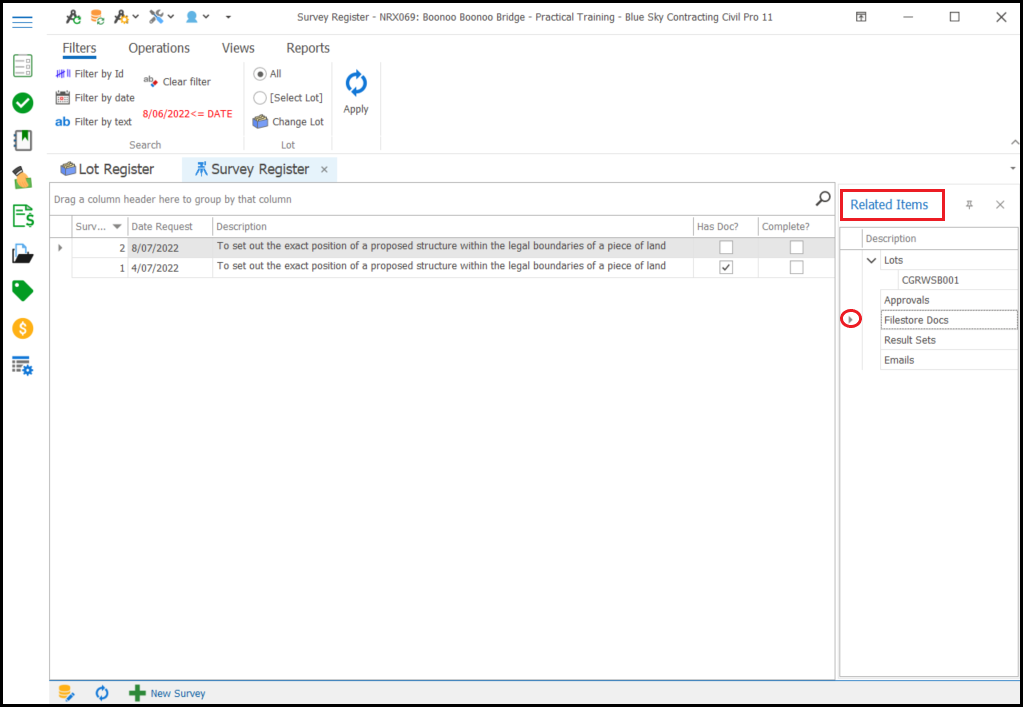Image resolution: width=1023 pixels, height=707 pixels.
Task: Select the [Select Lot] radio option
Action: 260,98
